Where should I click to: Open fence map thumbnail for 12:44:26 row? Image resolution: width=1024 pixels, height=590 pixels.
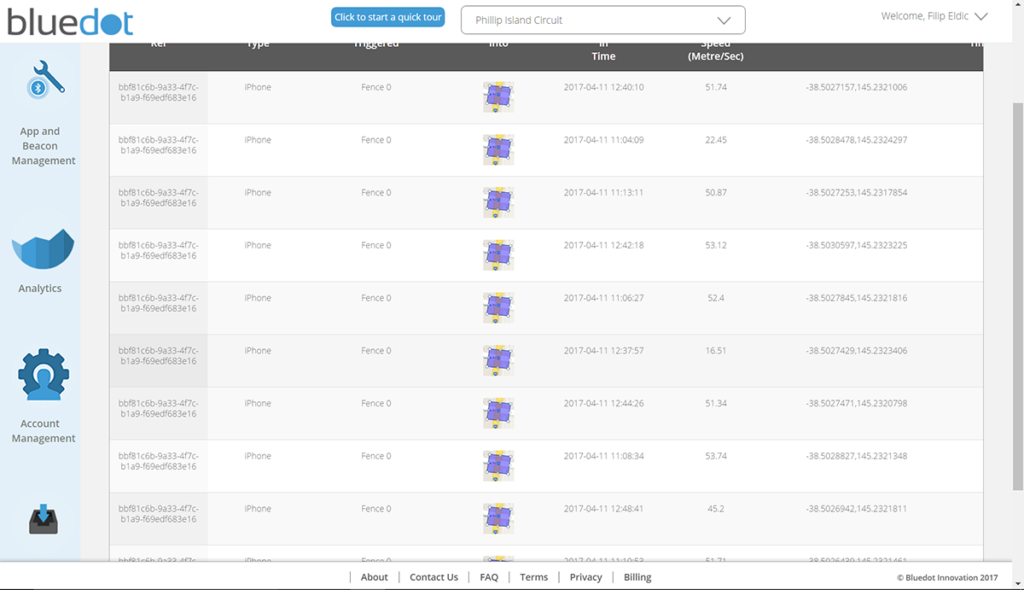(x=498, y=413)
